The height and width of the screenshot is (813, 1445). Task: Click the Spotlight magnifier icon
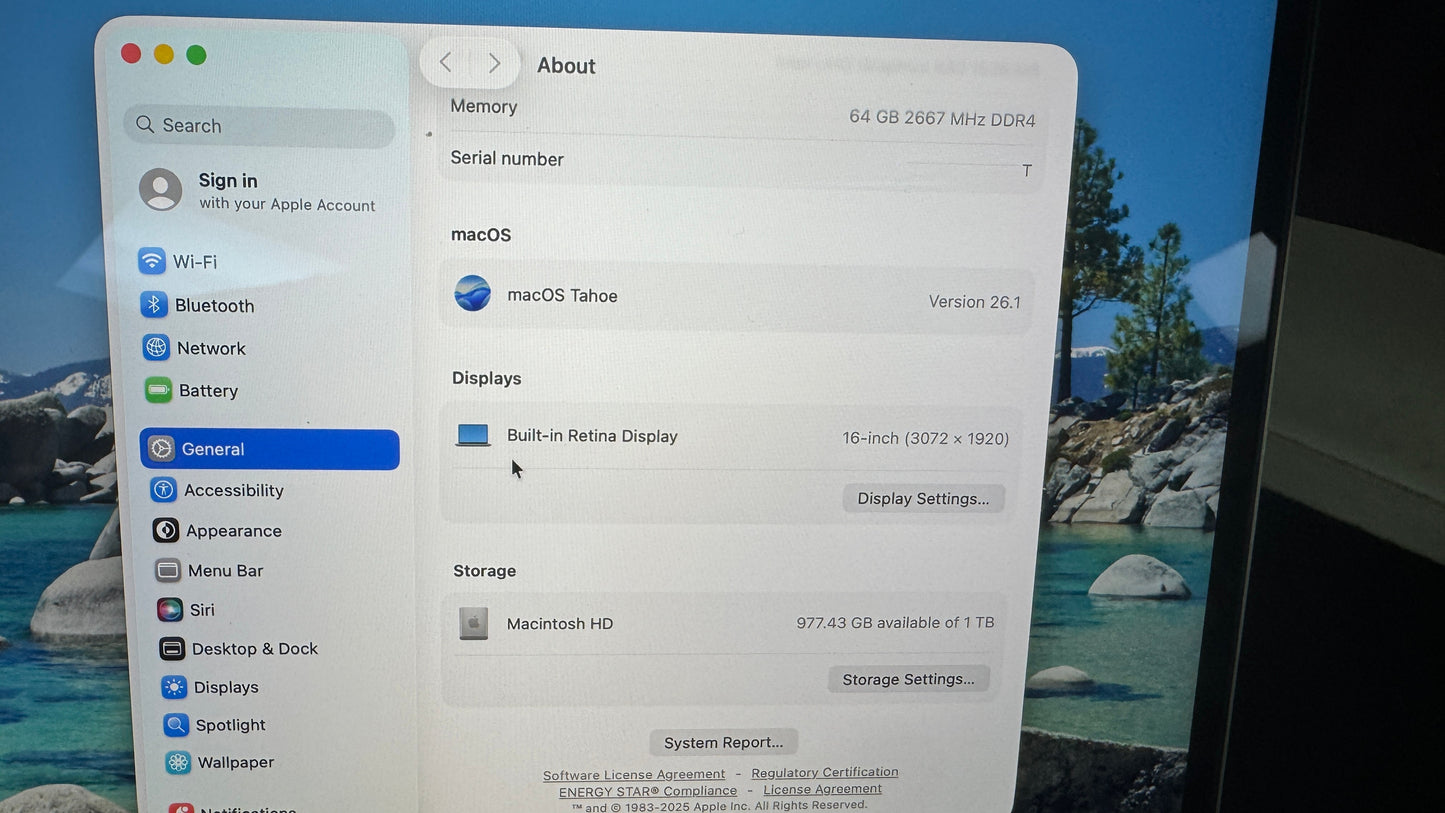tap(175, 724)
